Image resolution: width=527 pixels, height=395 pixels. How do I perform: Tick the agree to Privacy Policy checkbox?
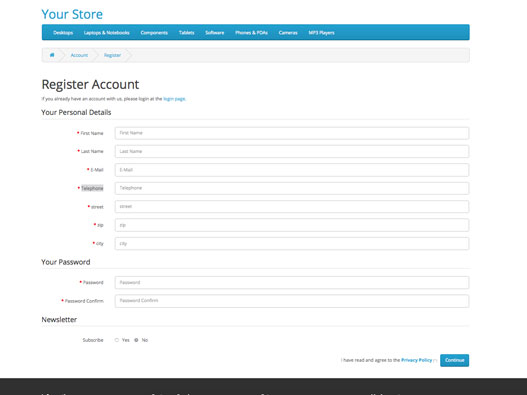coord(435,360)
